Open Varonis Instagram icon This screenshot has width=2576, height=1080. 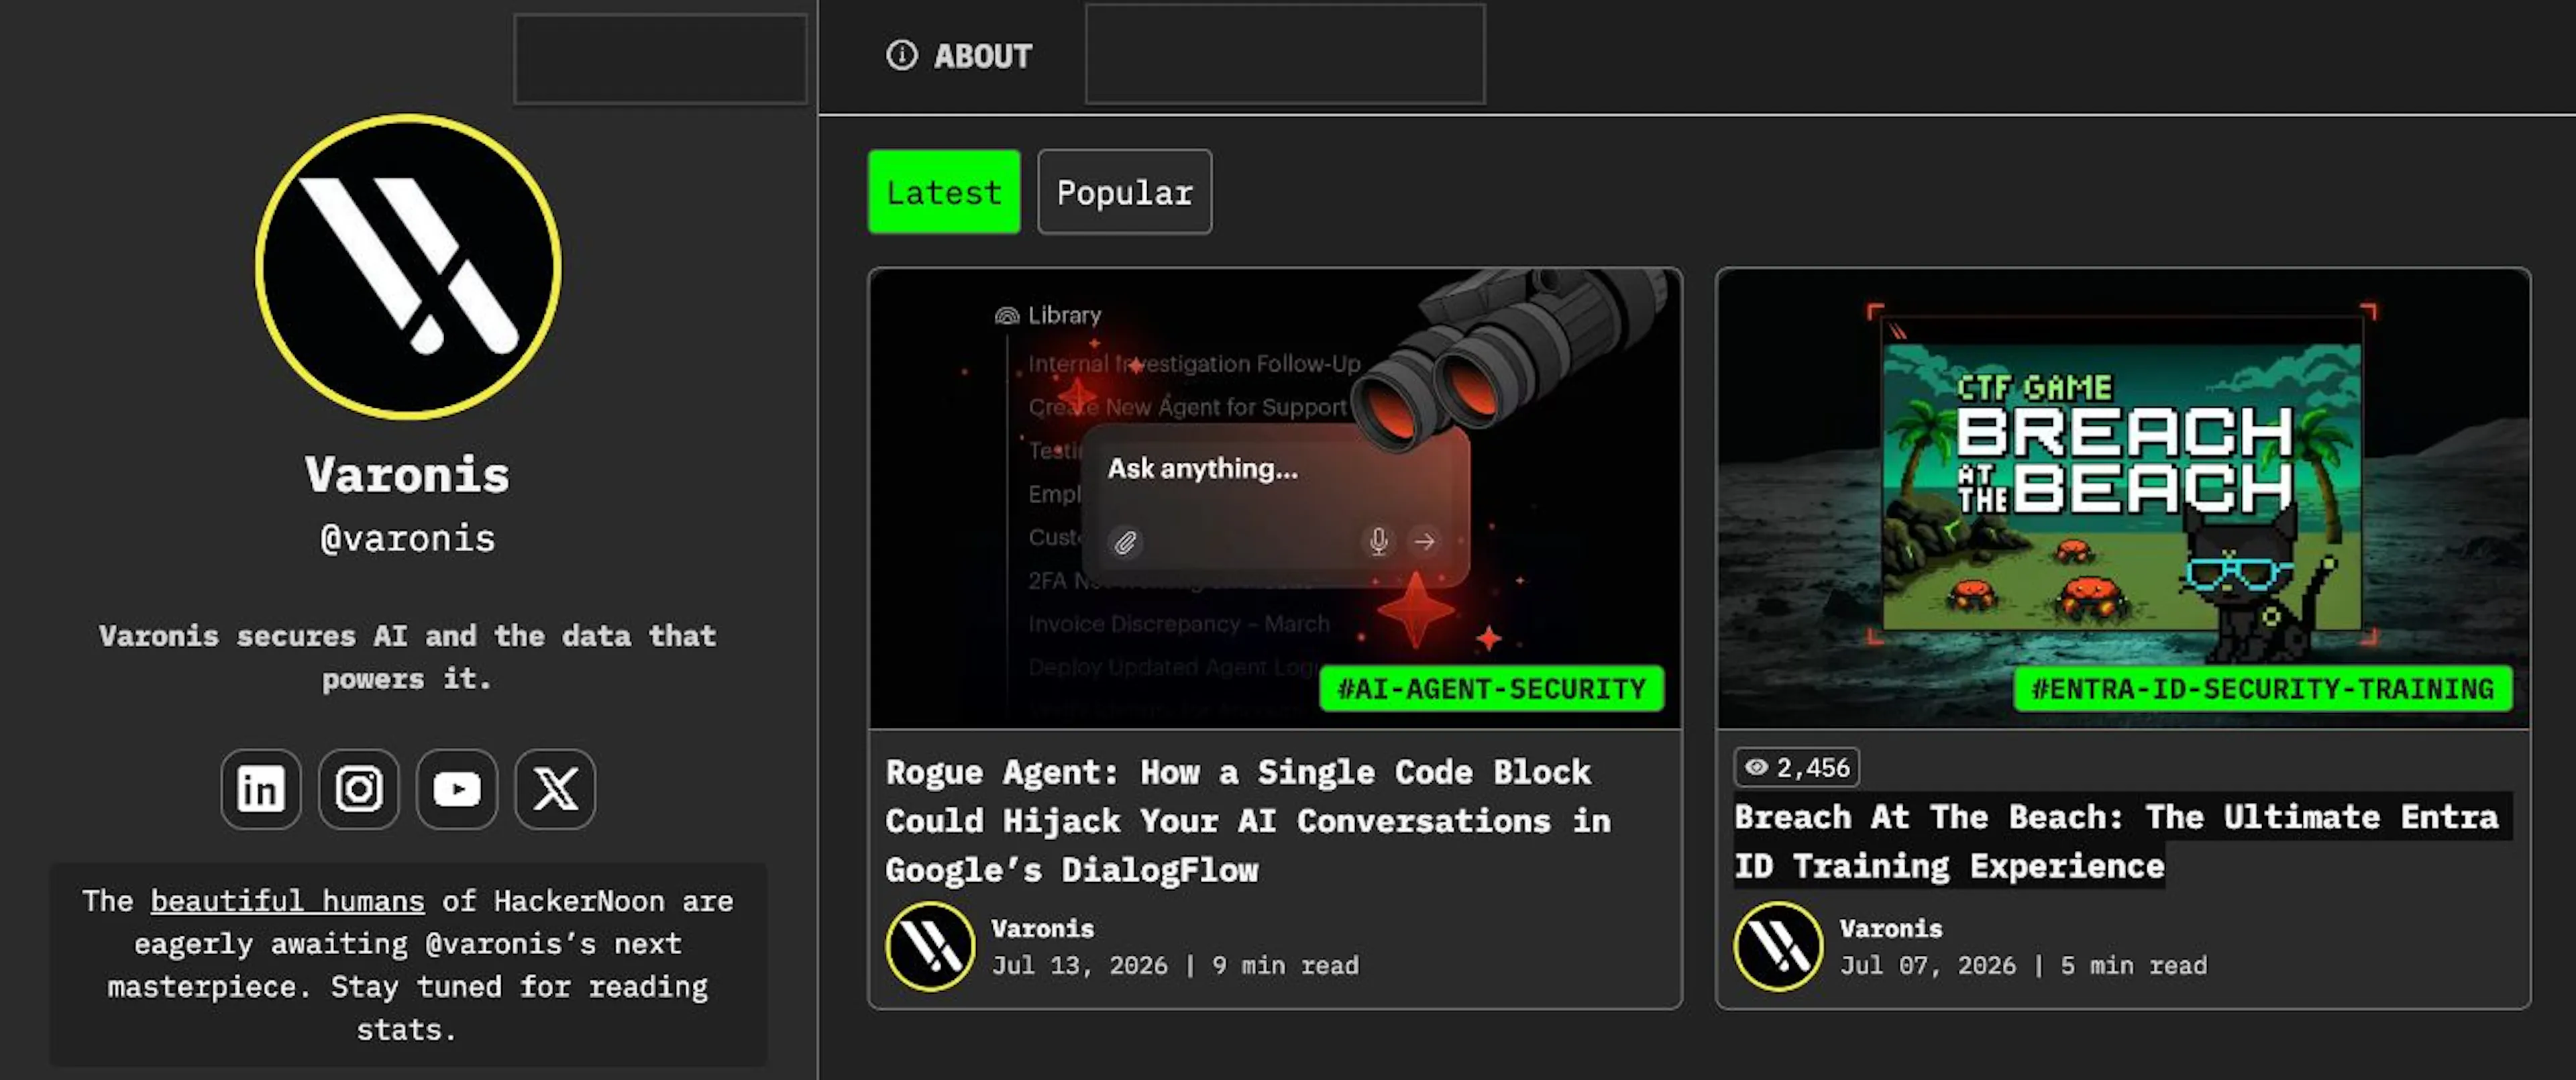[358, 789]
